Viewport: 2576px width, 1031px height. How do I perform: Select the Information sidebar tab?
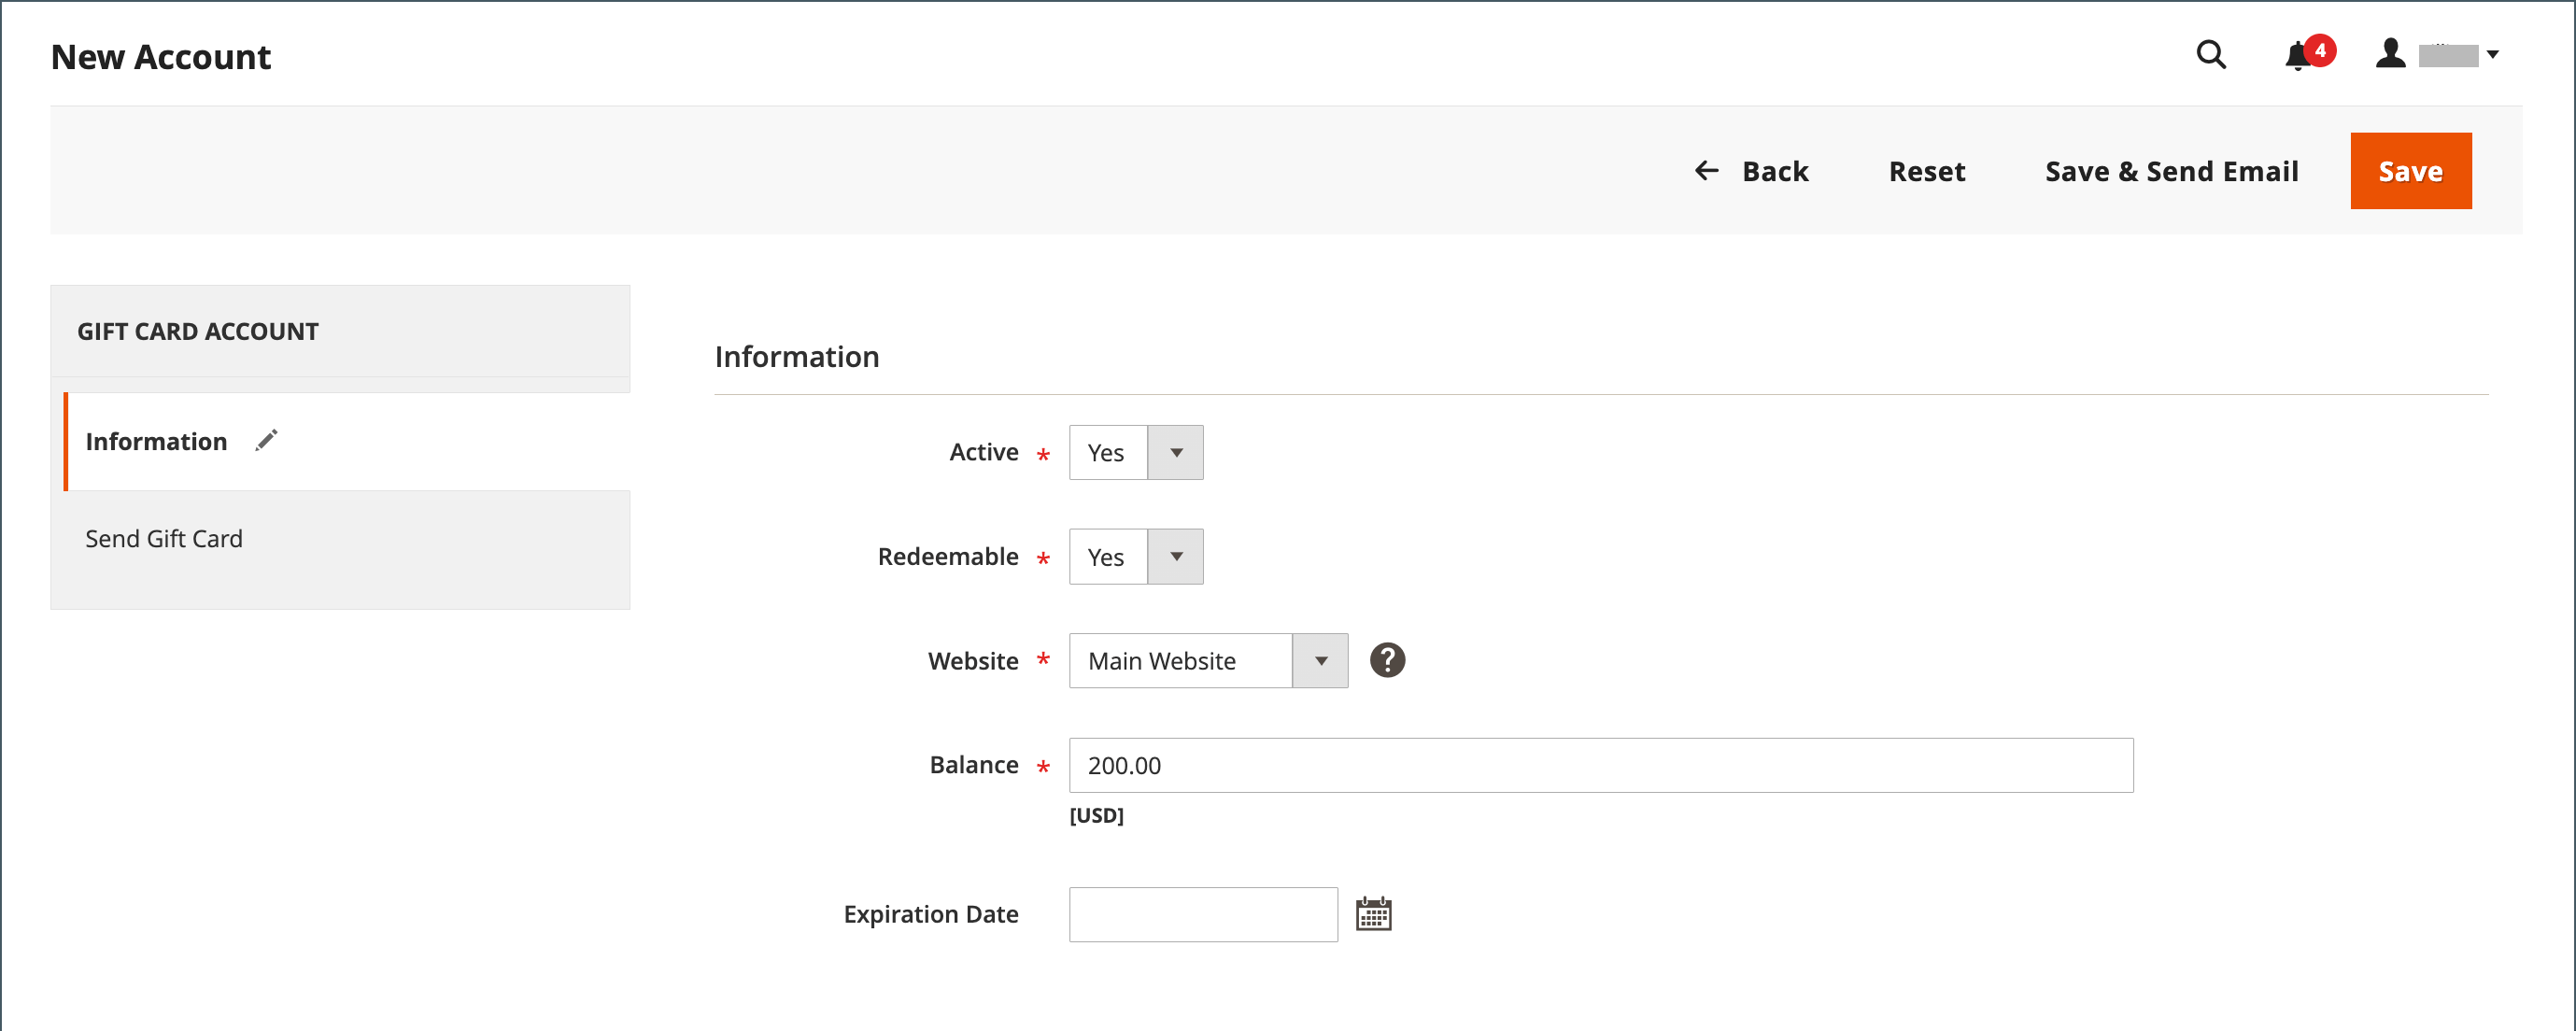pos(157,441)
